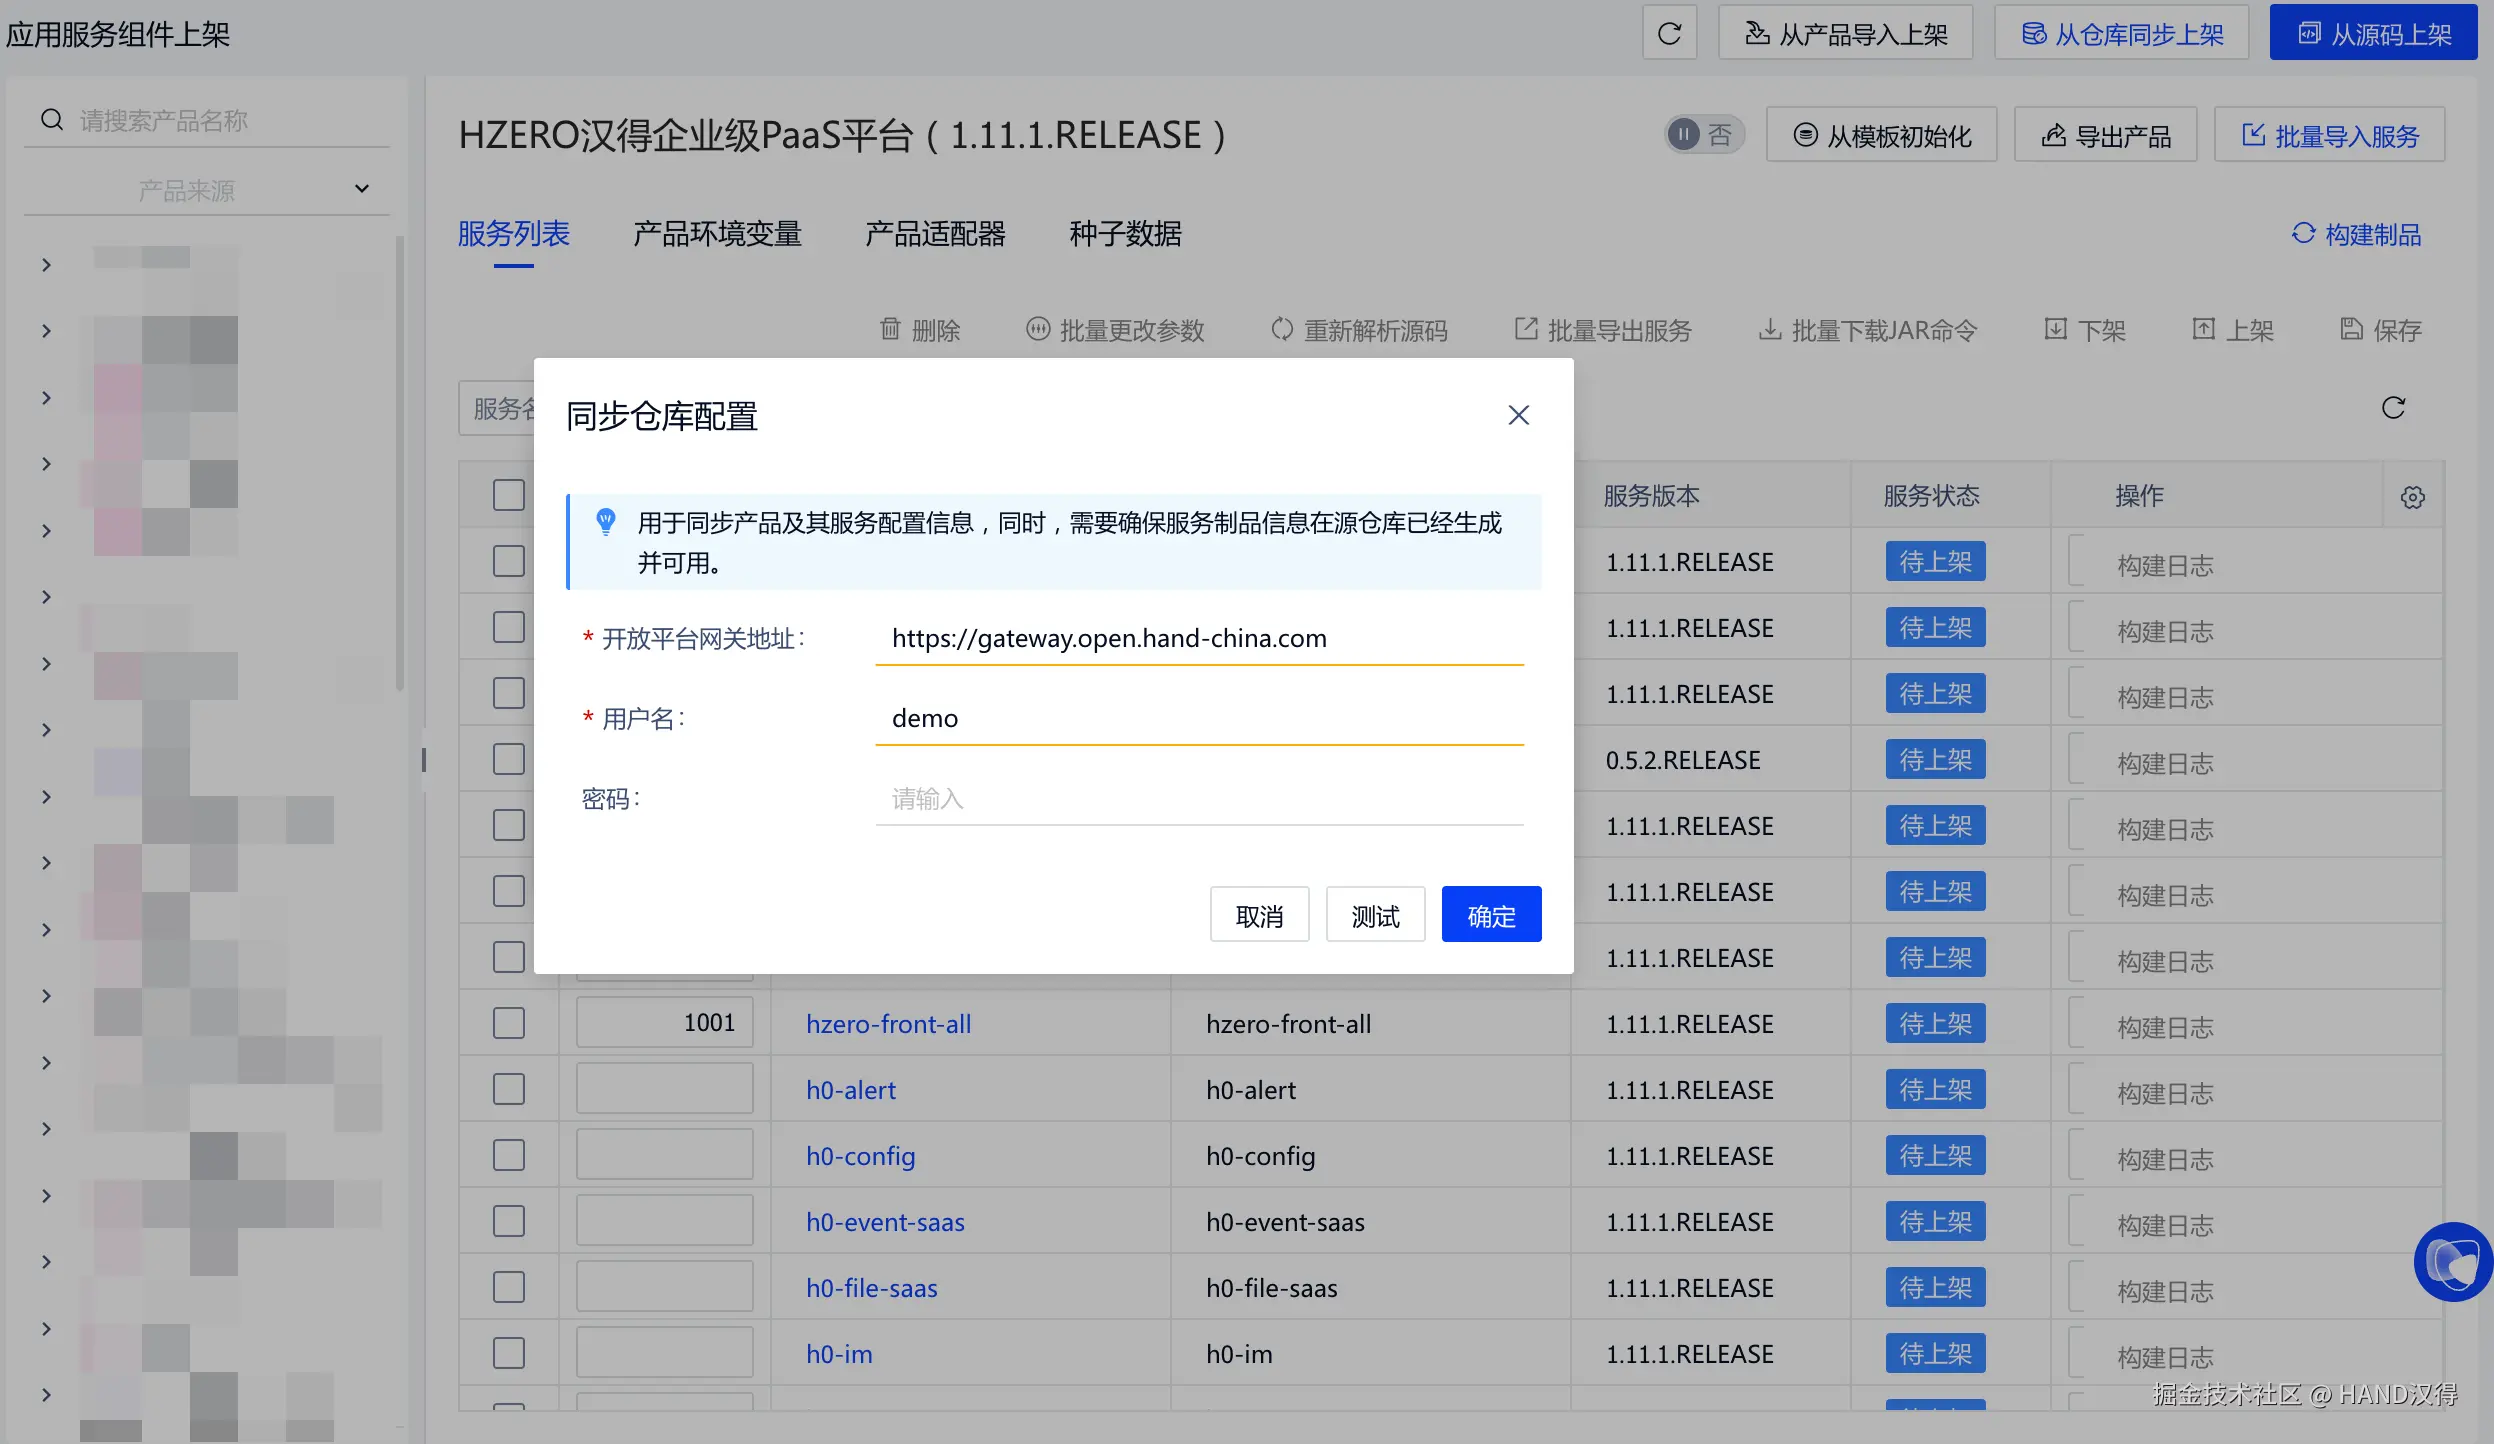Toggle the 否 switch next to product title
Image resolution: width=2494 pixels, height=1444 pixels.
1703,135
